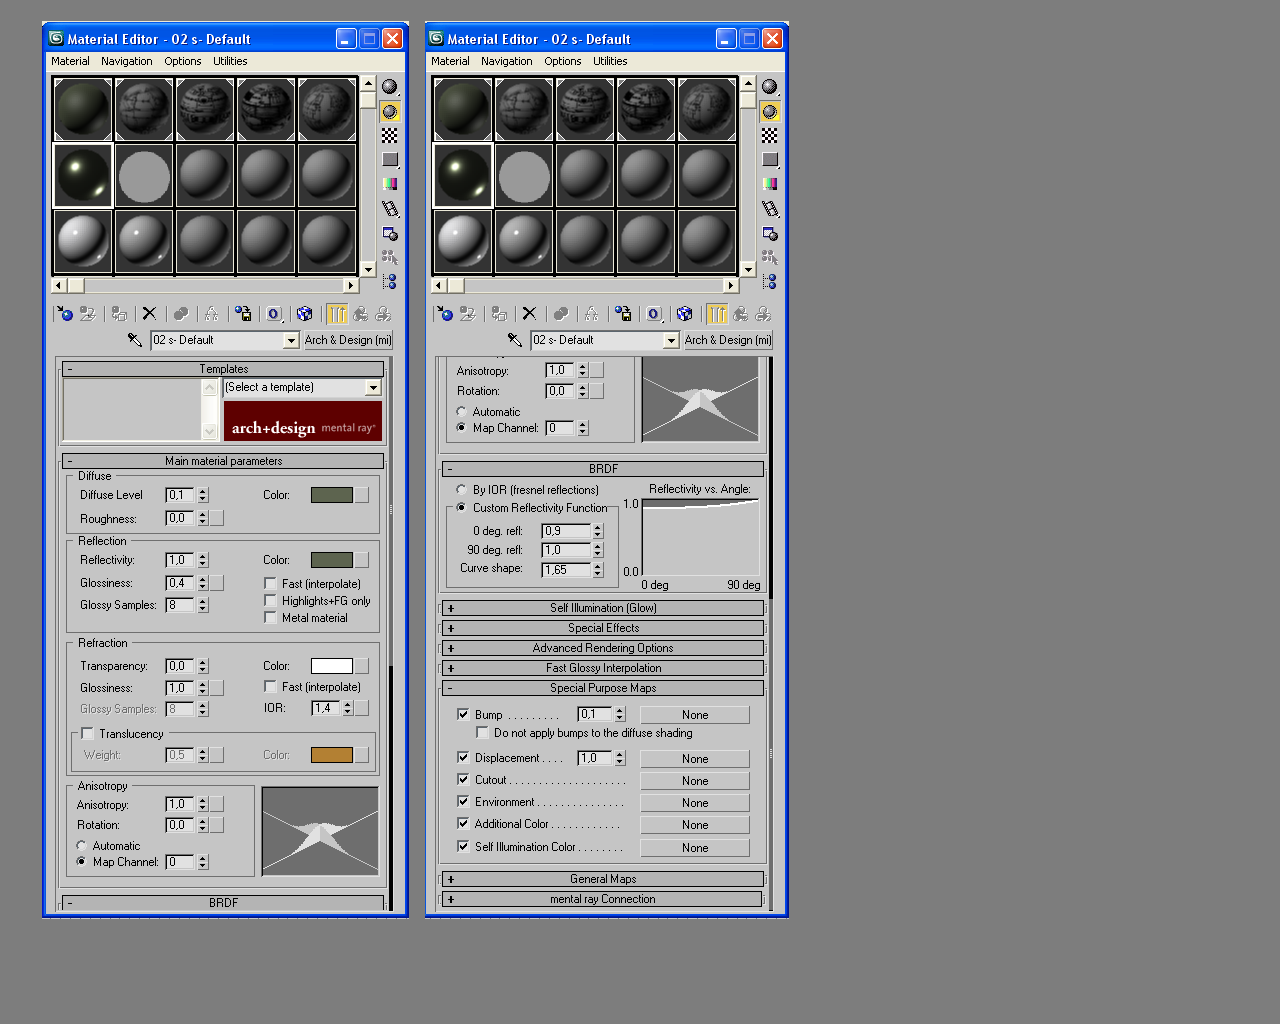
Task: Toggle Backlight icon in right Material Editor
Action: 770,111
